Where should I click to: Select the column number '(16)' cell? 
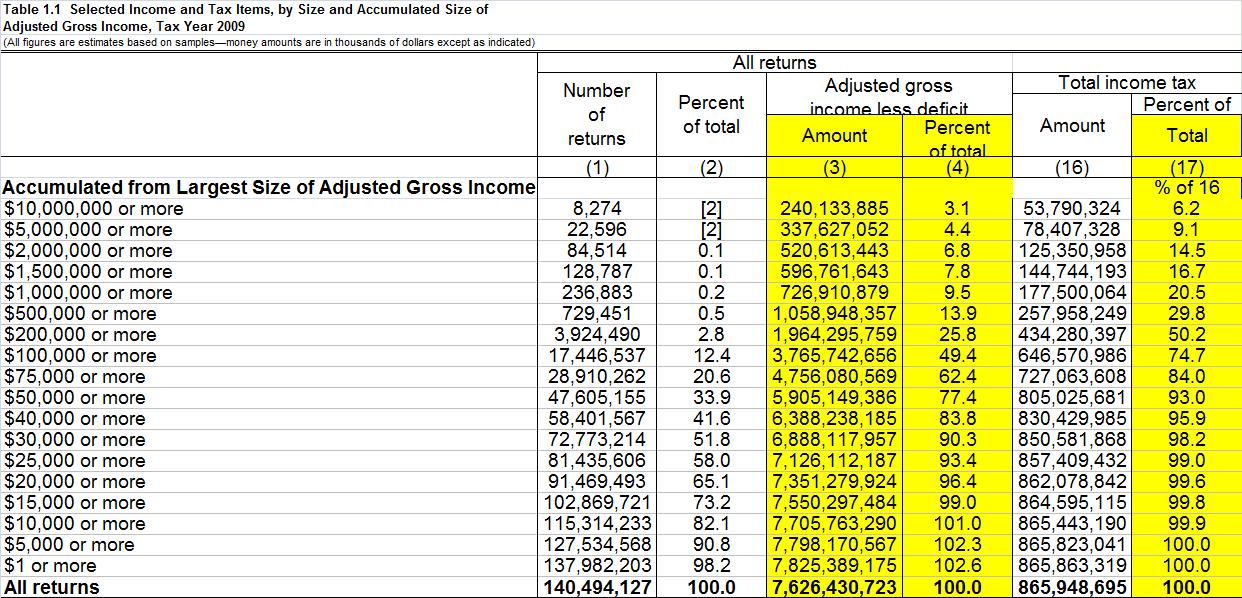[1072, 167]
